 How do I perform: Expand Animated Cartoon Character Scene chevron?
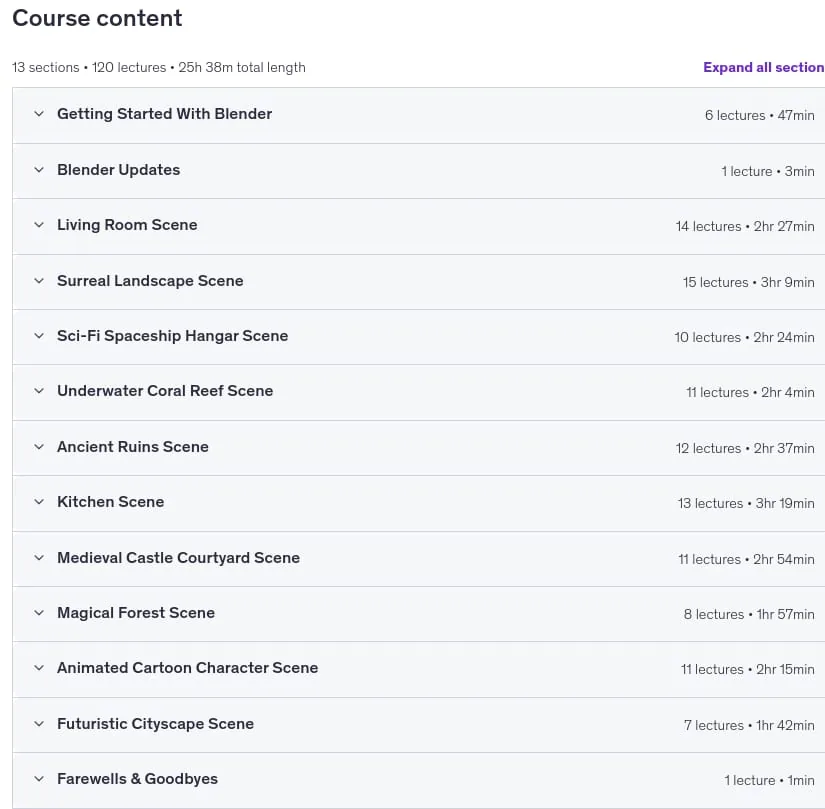pos(39,668)
